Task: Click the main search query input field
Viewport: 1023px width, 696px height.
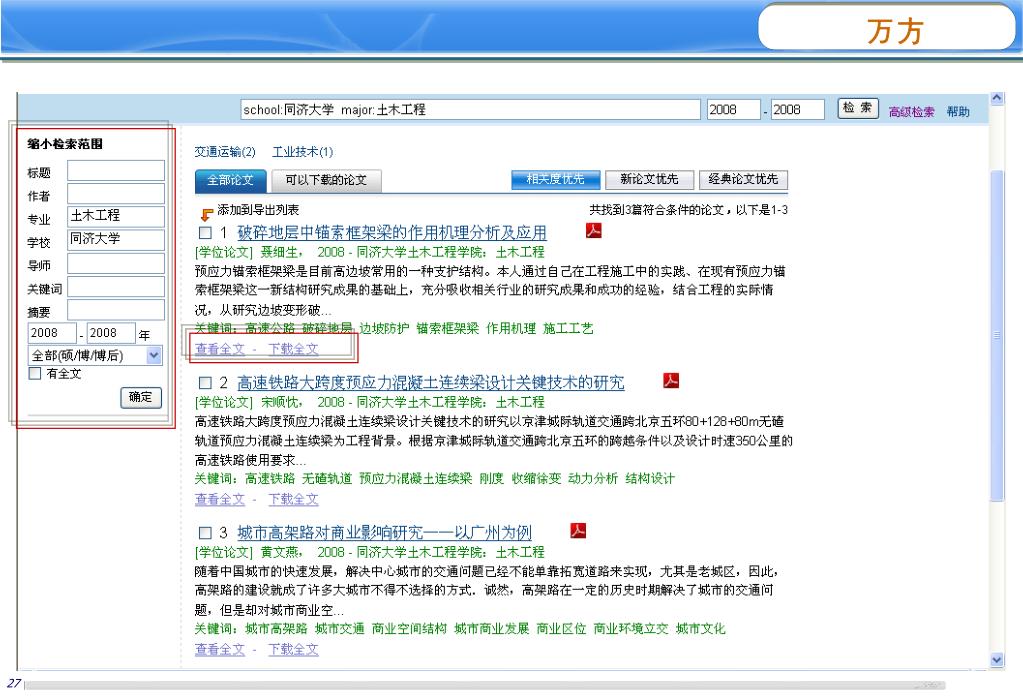Action: [x=470, y=110]
